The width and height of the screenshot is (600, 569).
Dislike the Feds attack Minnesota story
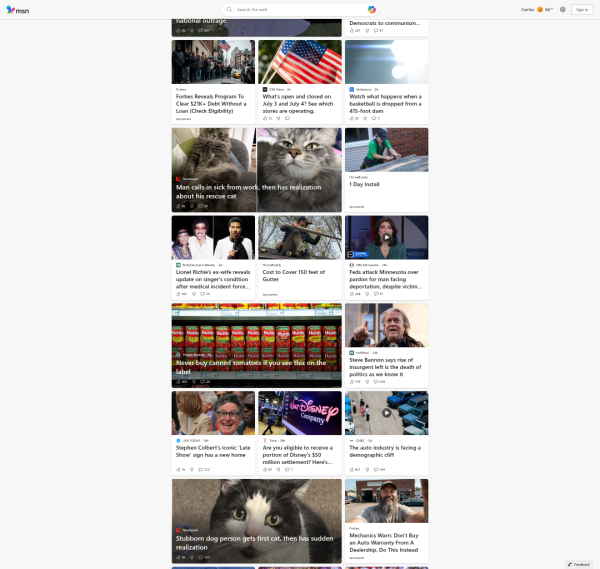pyautogui.click(x=367, y=294)
